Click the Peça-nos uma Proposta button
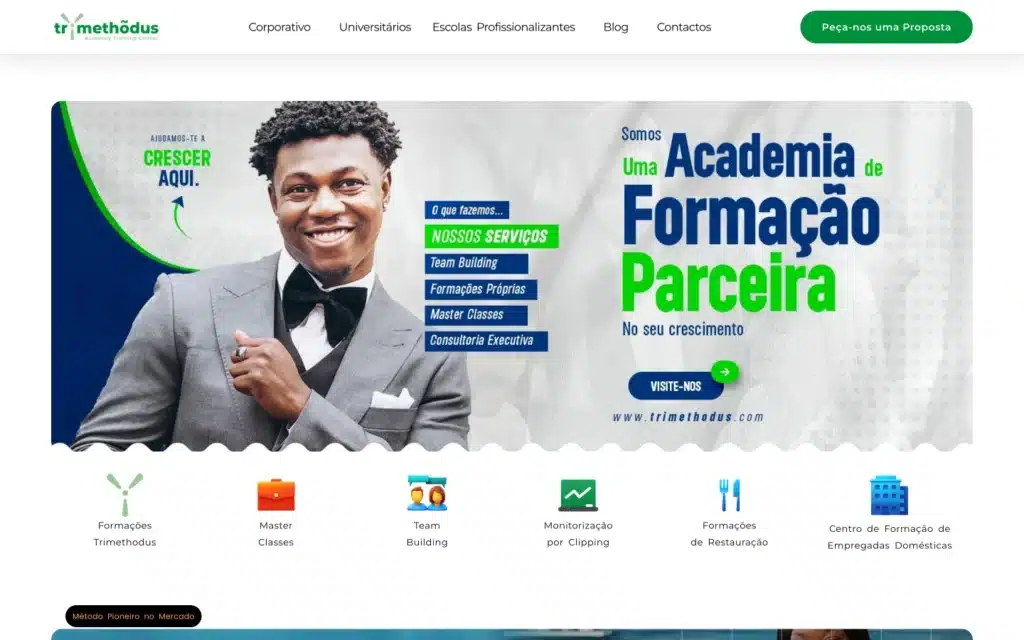Image resolution: width=1024 pixels, height=640 pixels. pyautogui.click(x=886, y=27)
